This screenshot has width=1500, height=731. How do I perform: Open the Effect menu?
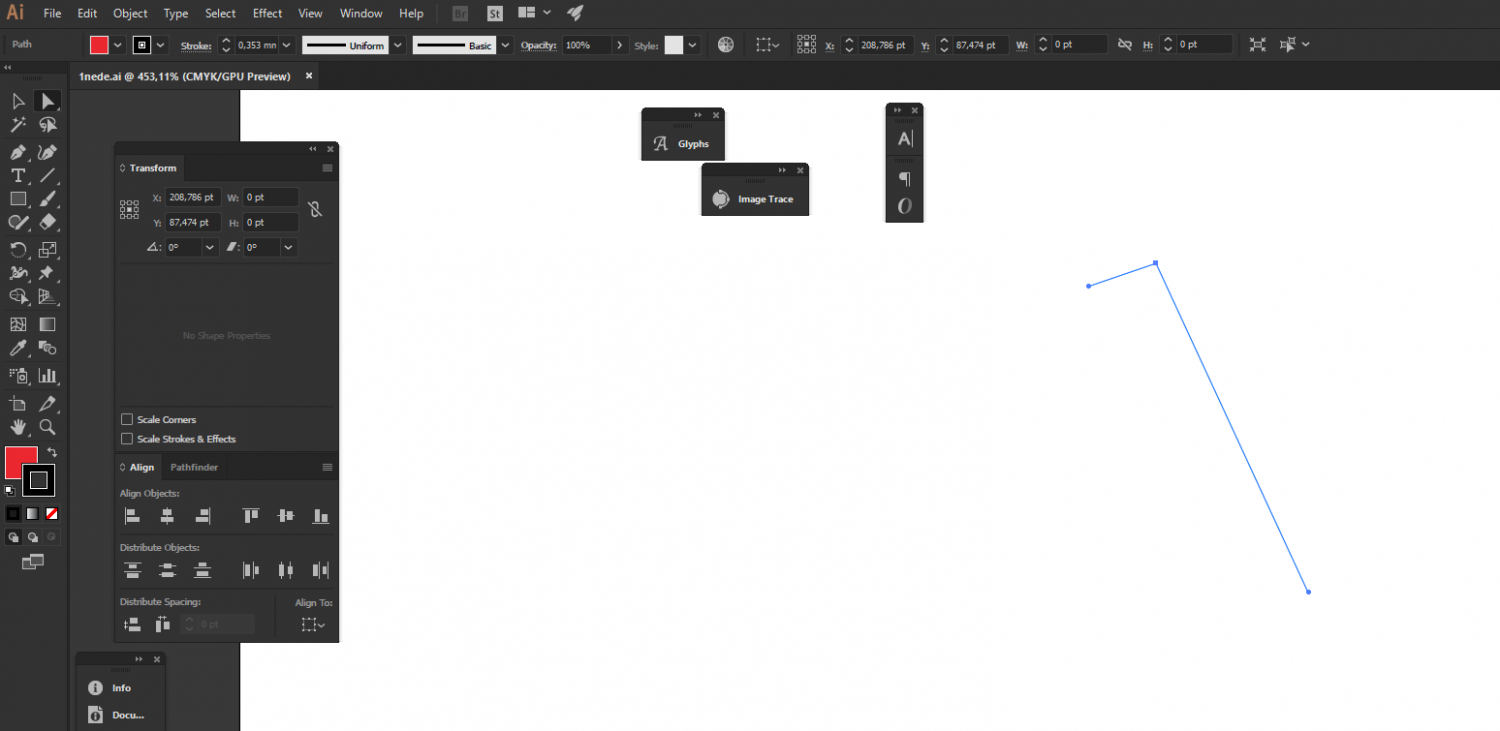267,13
